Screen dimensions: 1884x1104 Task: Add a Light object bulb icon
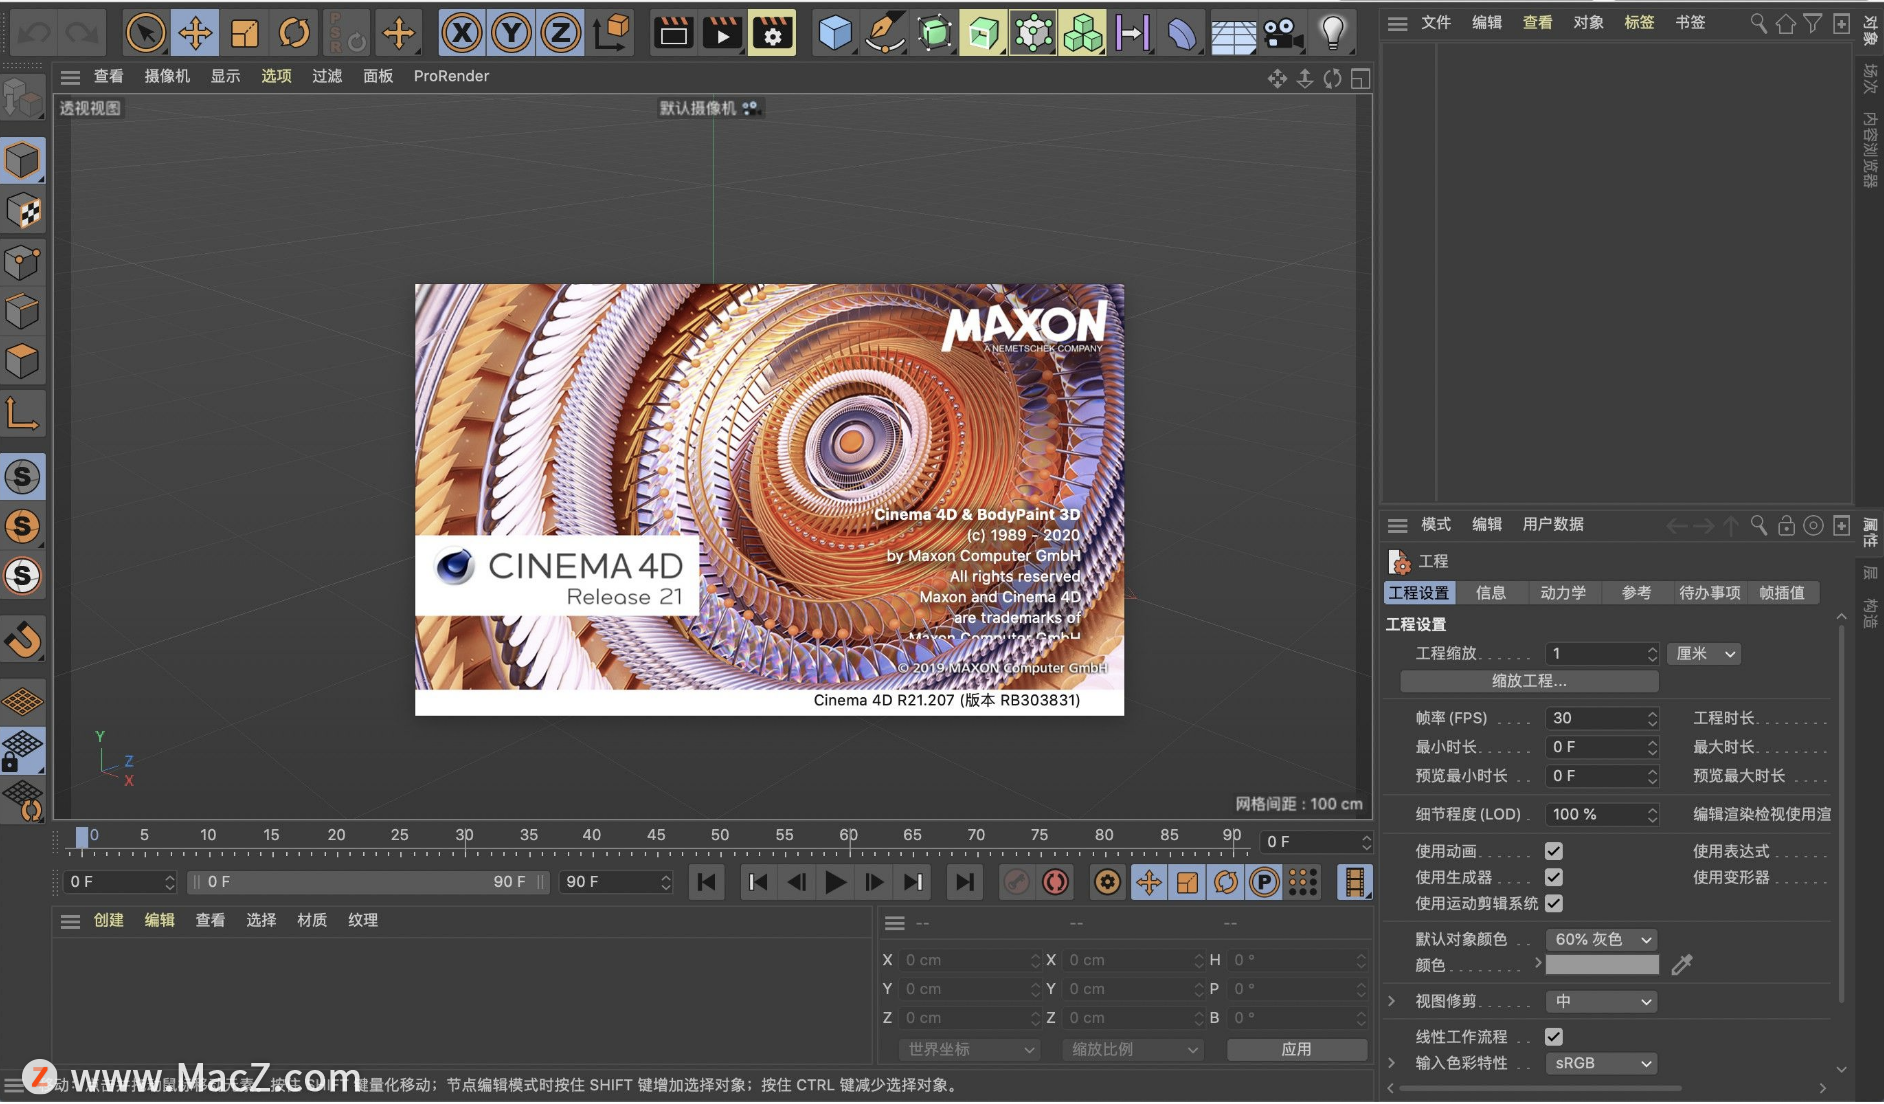tap(1333, 34)
